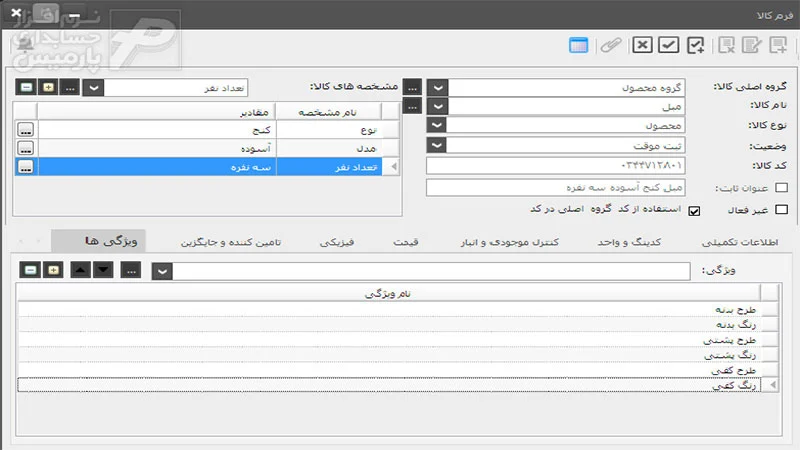Expand the ویژگی combo box arrow

coord(162,271)
